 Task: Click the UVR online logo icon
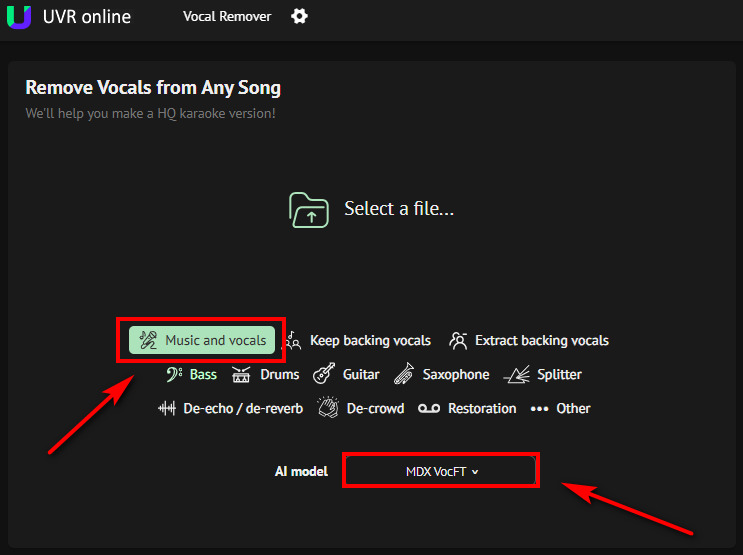click(19, 17)
